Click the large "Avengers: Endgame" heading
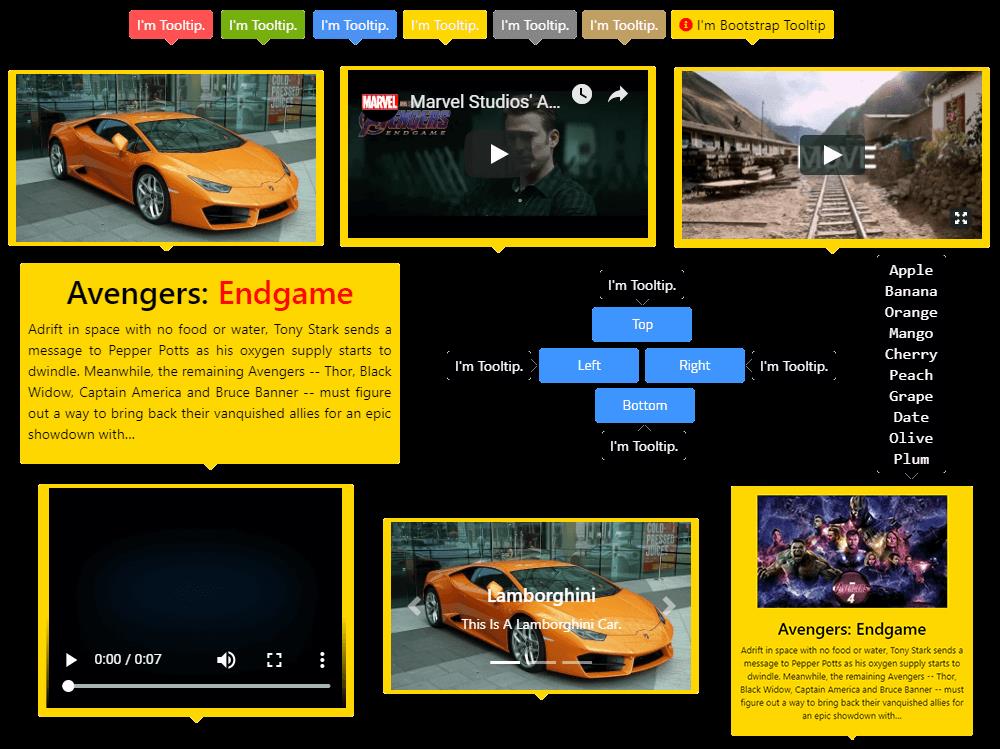Image resolution: width=1000 pixels, height=749 pixels. pyautogui.click(x=210, y=293)
